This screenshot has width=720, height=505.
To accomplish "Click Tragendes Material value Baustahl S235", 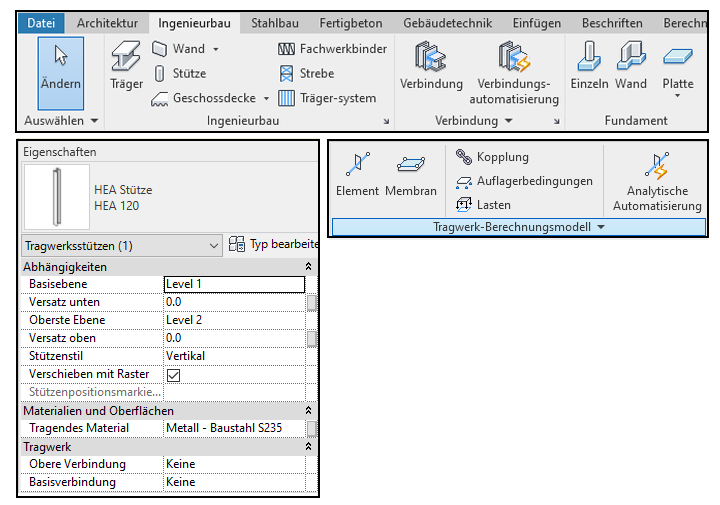I will [234, 428].
